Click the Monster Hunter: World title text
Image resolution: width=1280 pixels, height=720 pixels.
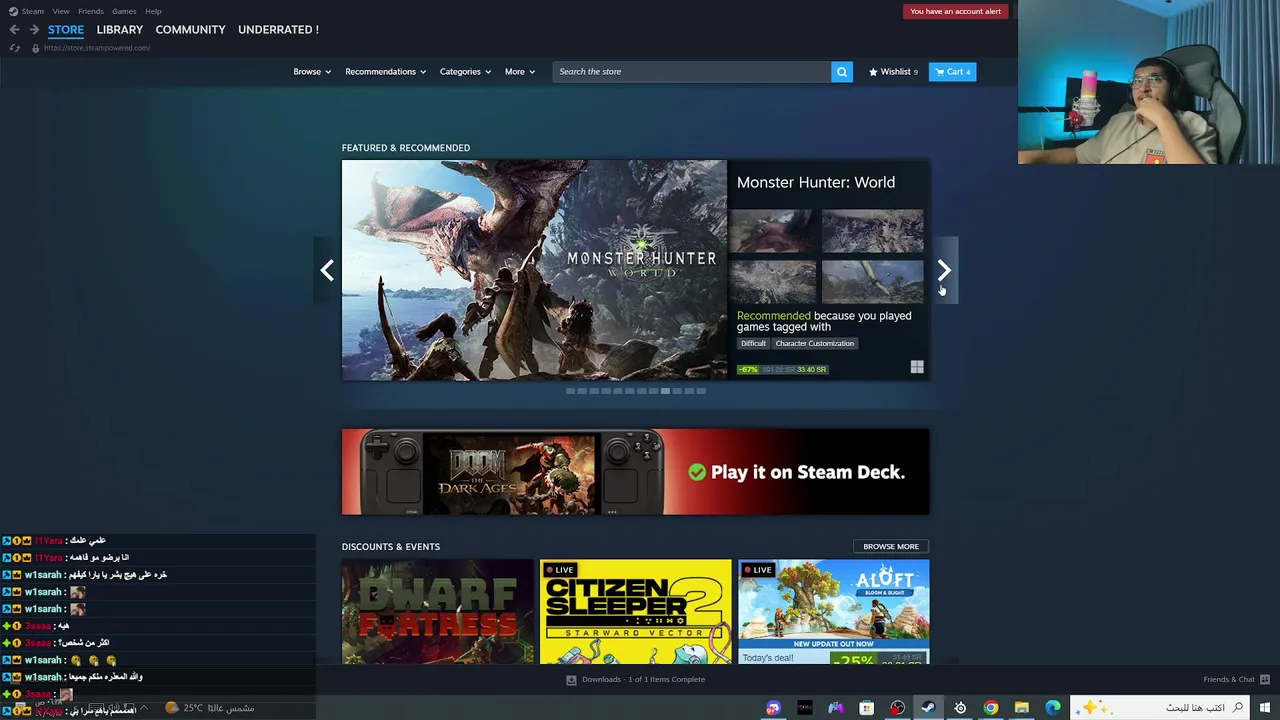coord(816,183)
